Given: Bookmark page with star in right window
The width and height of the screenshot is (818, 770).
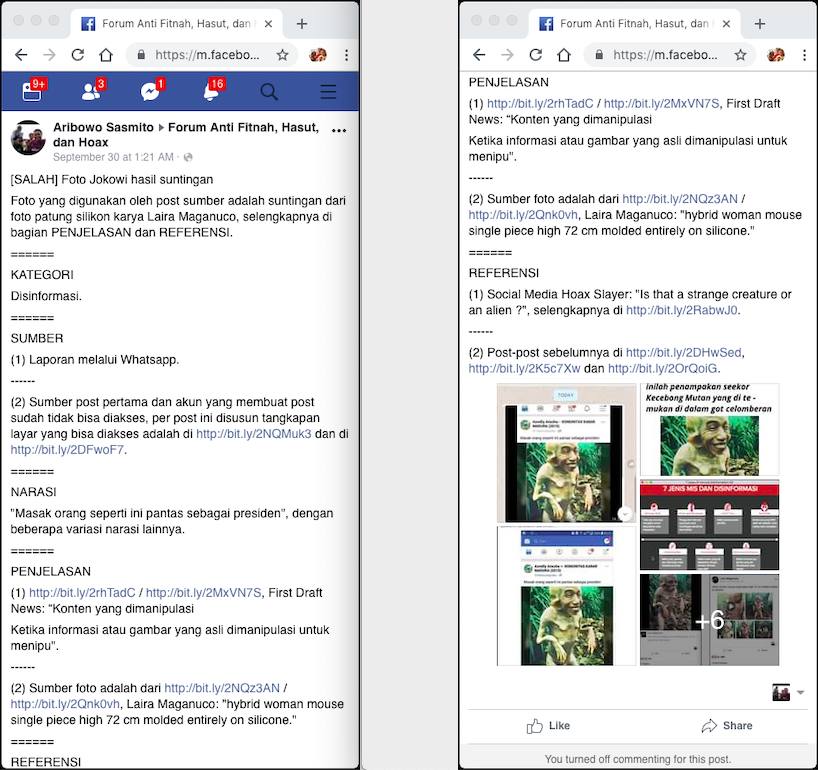Looking at the screenshot, I should [x=740, y=55].
